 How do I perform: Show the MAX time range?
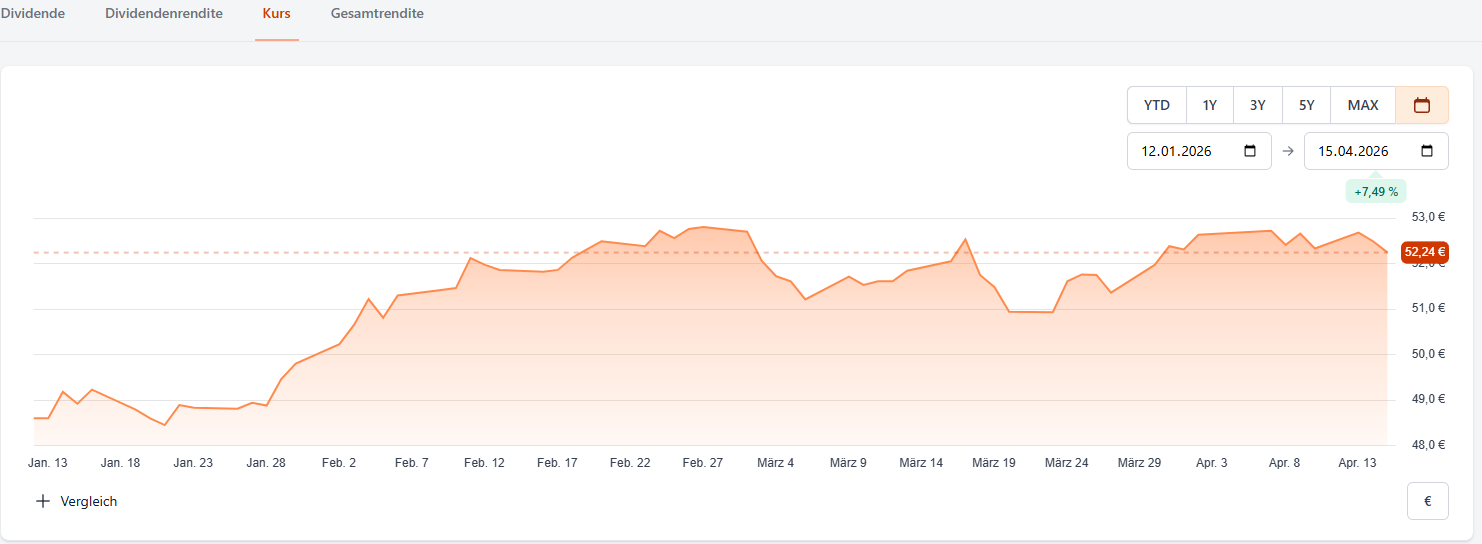(1363, 105)
